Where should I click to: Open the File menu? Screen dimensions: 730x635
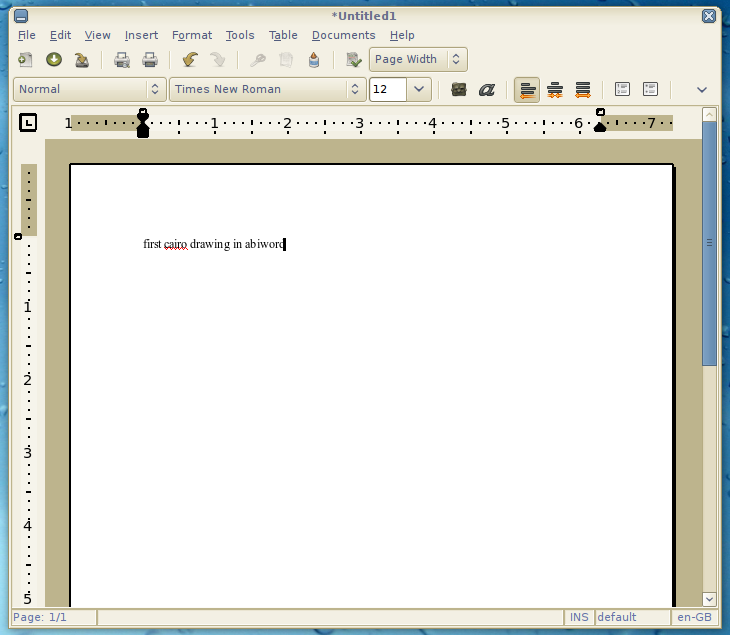click(x=27, y=35)
